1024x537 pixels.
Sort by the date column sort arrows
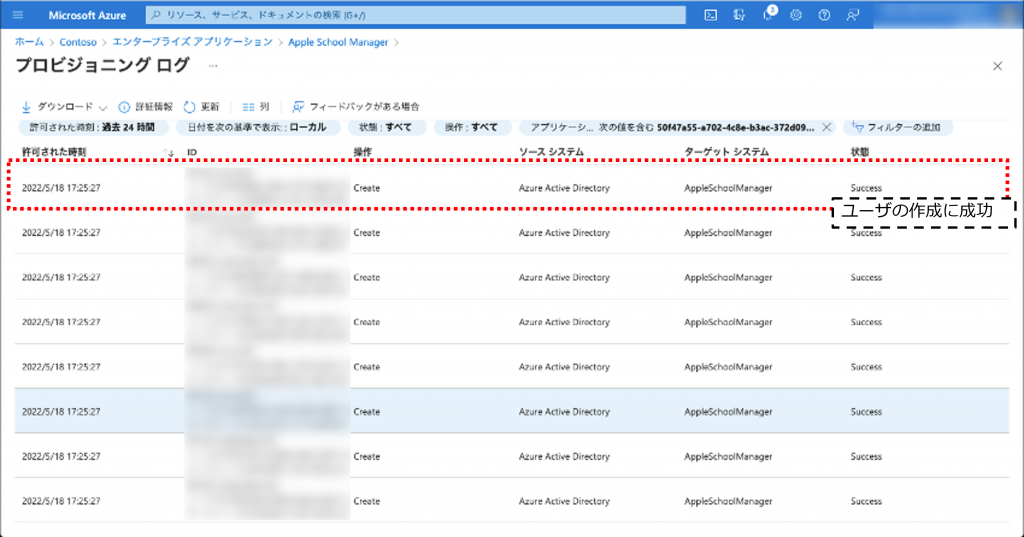168,152
